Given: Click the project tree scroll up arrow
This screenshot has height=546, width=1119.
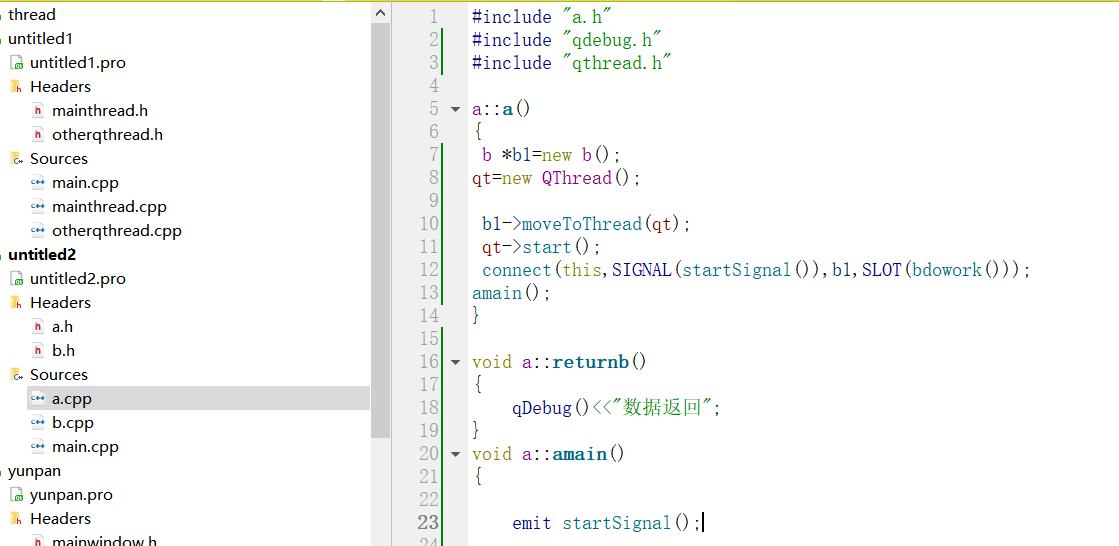Looking at the screenshot, I should click(x=380, y=13).
